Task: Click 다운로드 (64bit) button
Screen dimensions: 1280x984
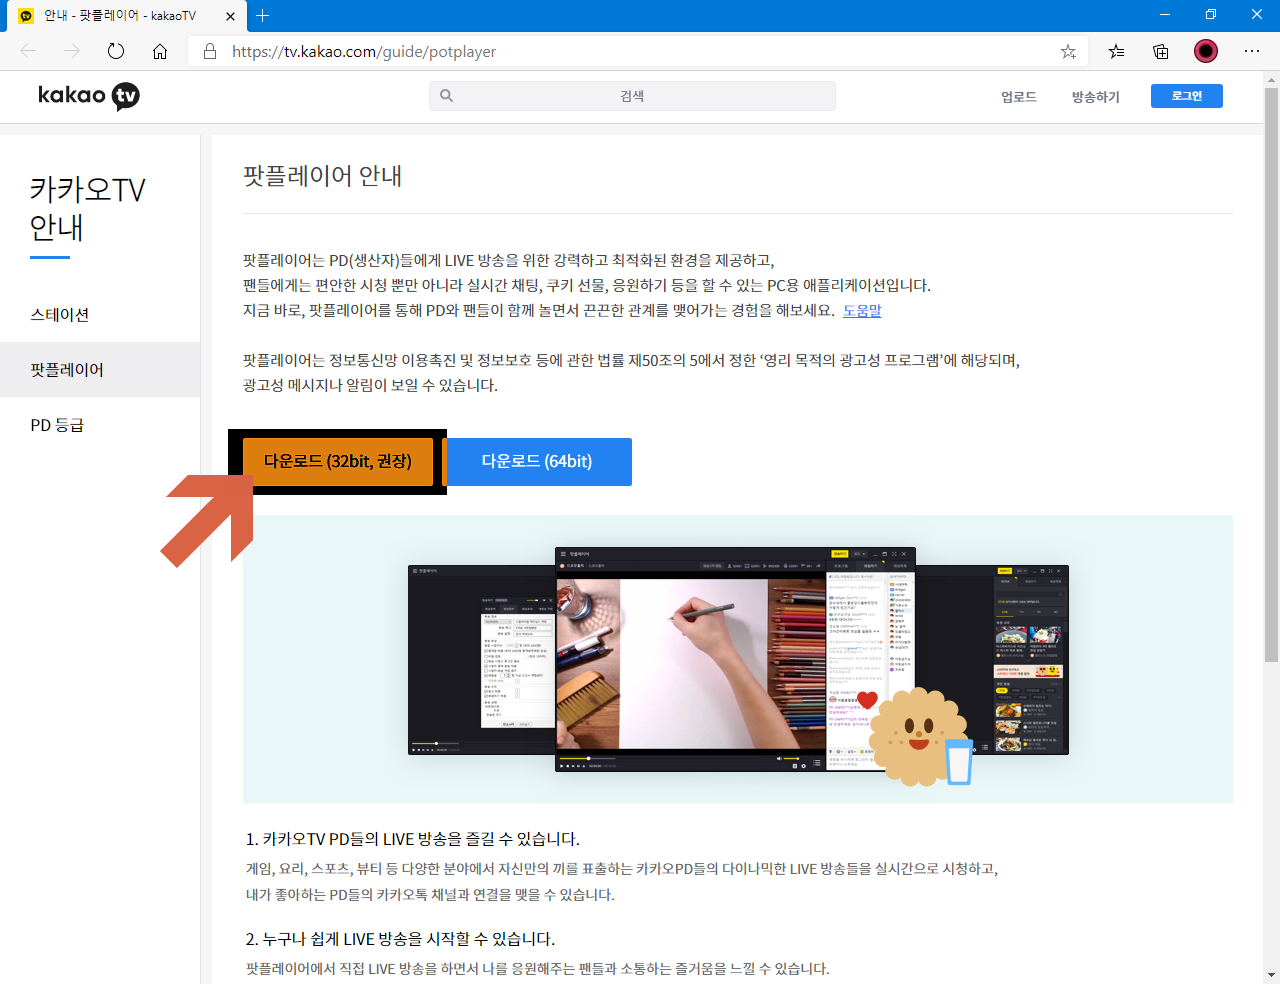Action: [x=537, y=462]
